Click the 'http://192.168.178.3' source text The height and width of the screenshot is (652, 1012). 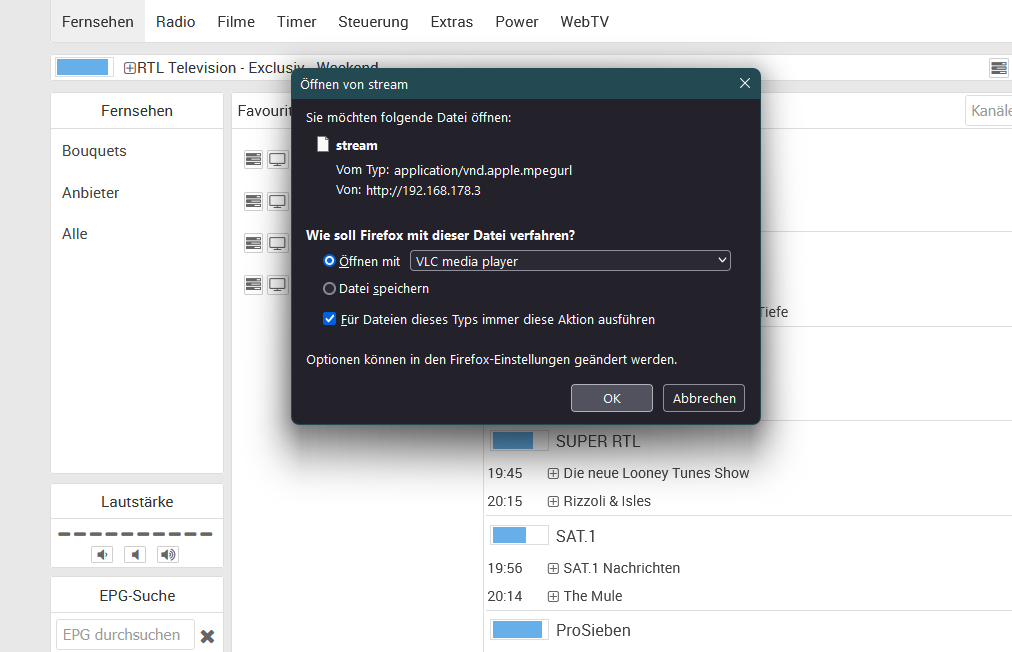tap(423, 190)
